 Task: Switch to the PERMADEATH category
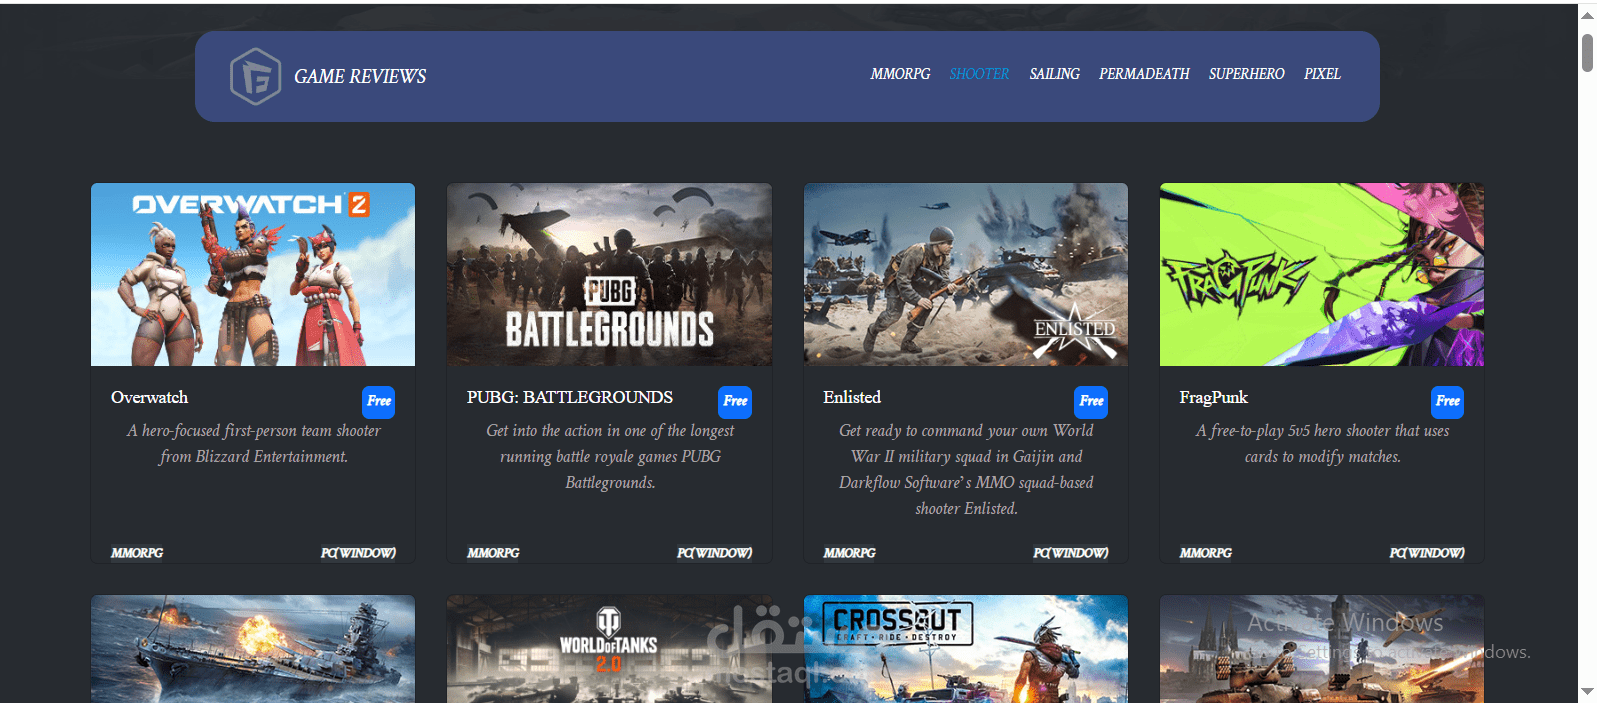tap(1144, 74)
